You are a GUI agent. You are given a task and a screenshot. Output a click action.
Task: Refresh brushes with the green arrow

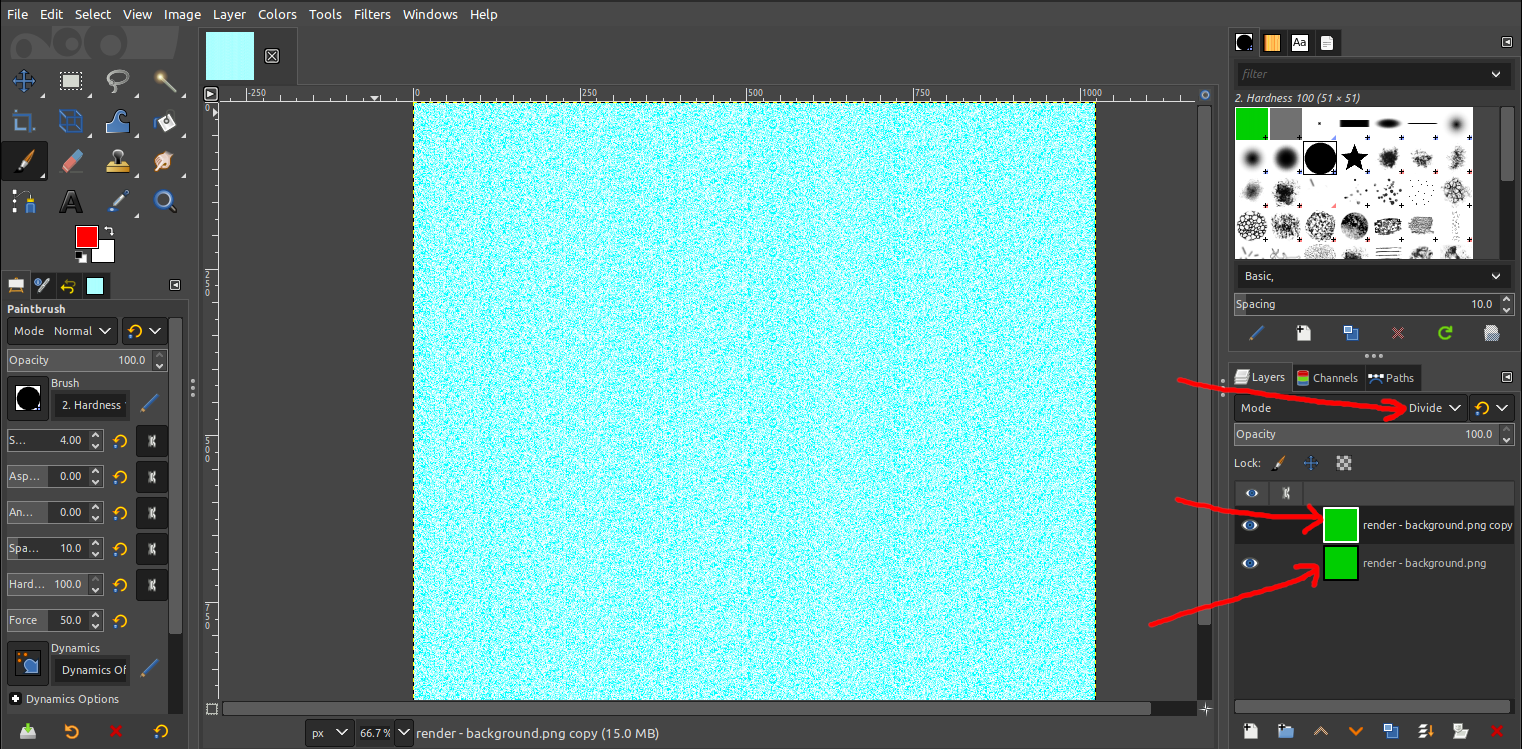pyautogui.click(x=1445, y=333)
